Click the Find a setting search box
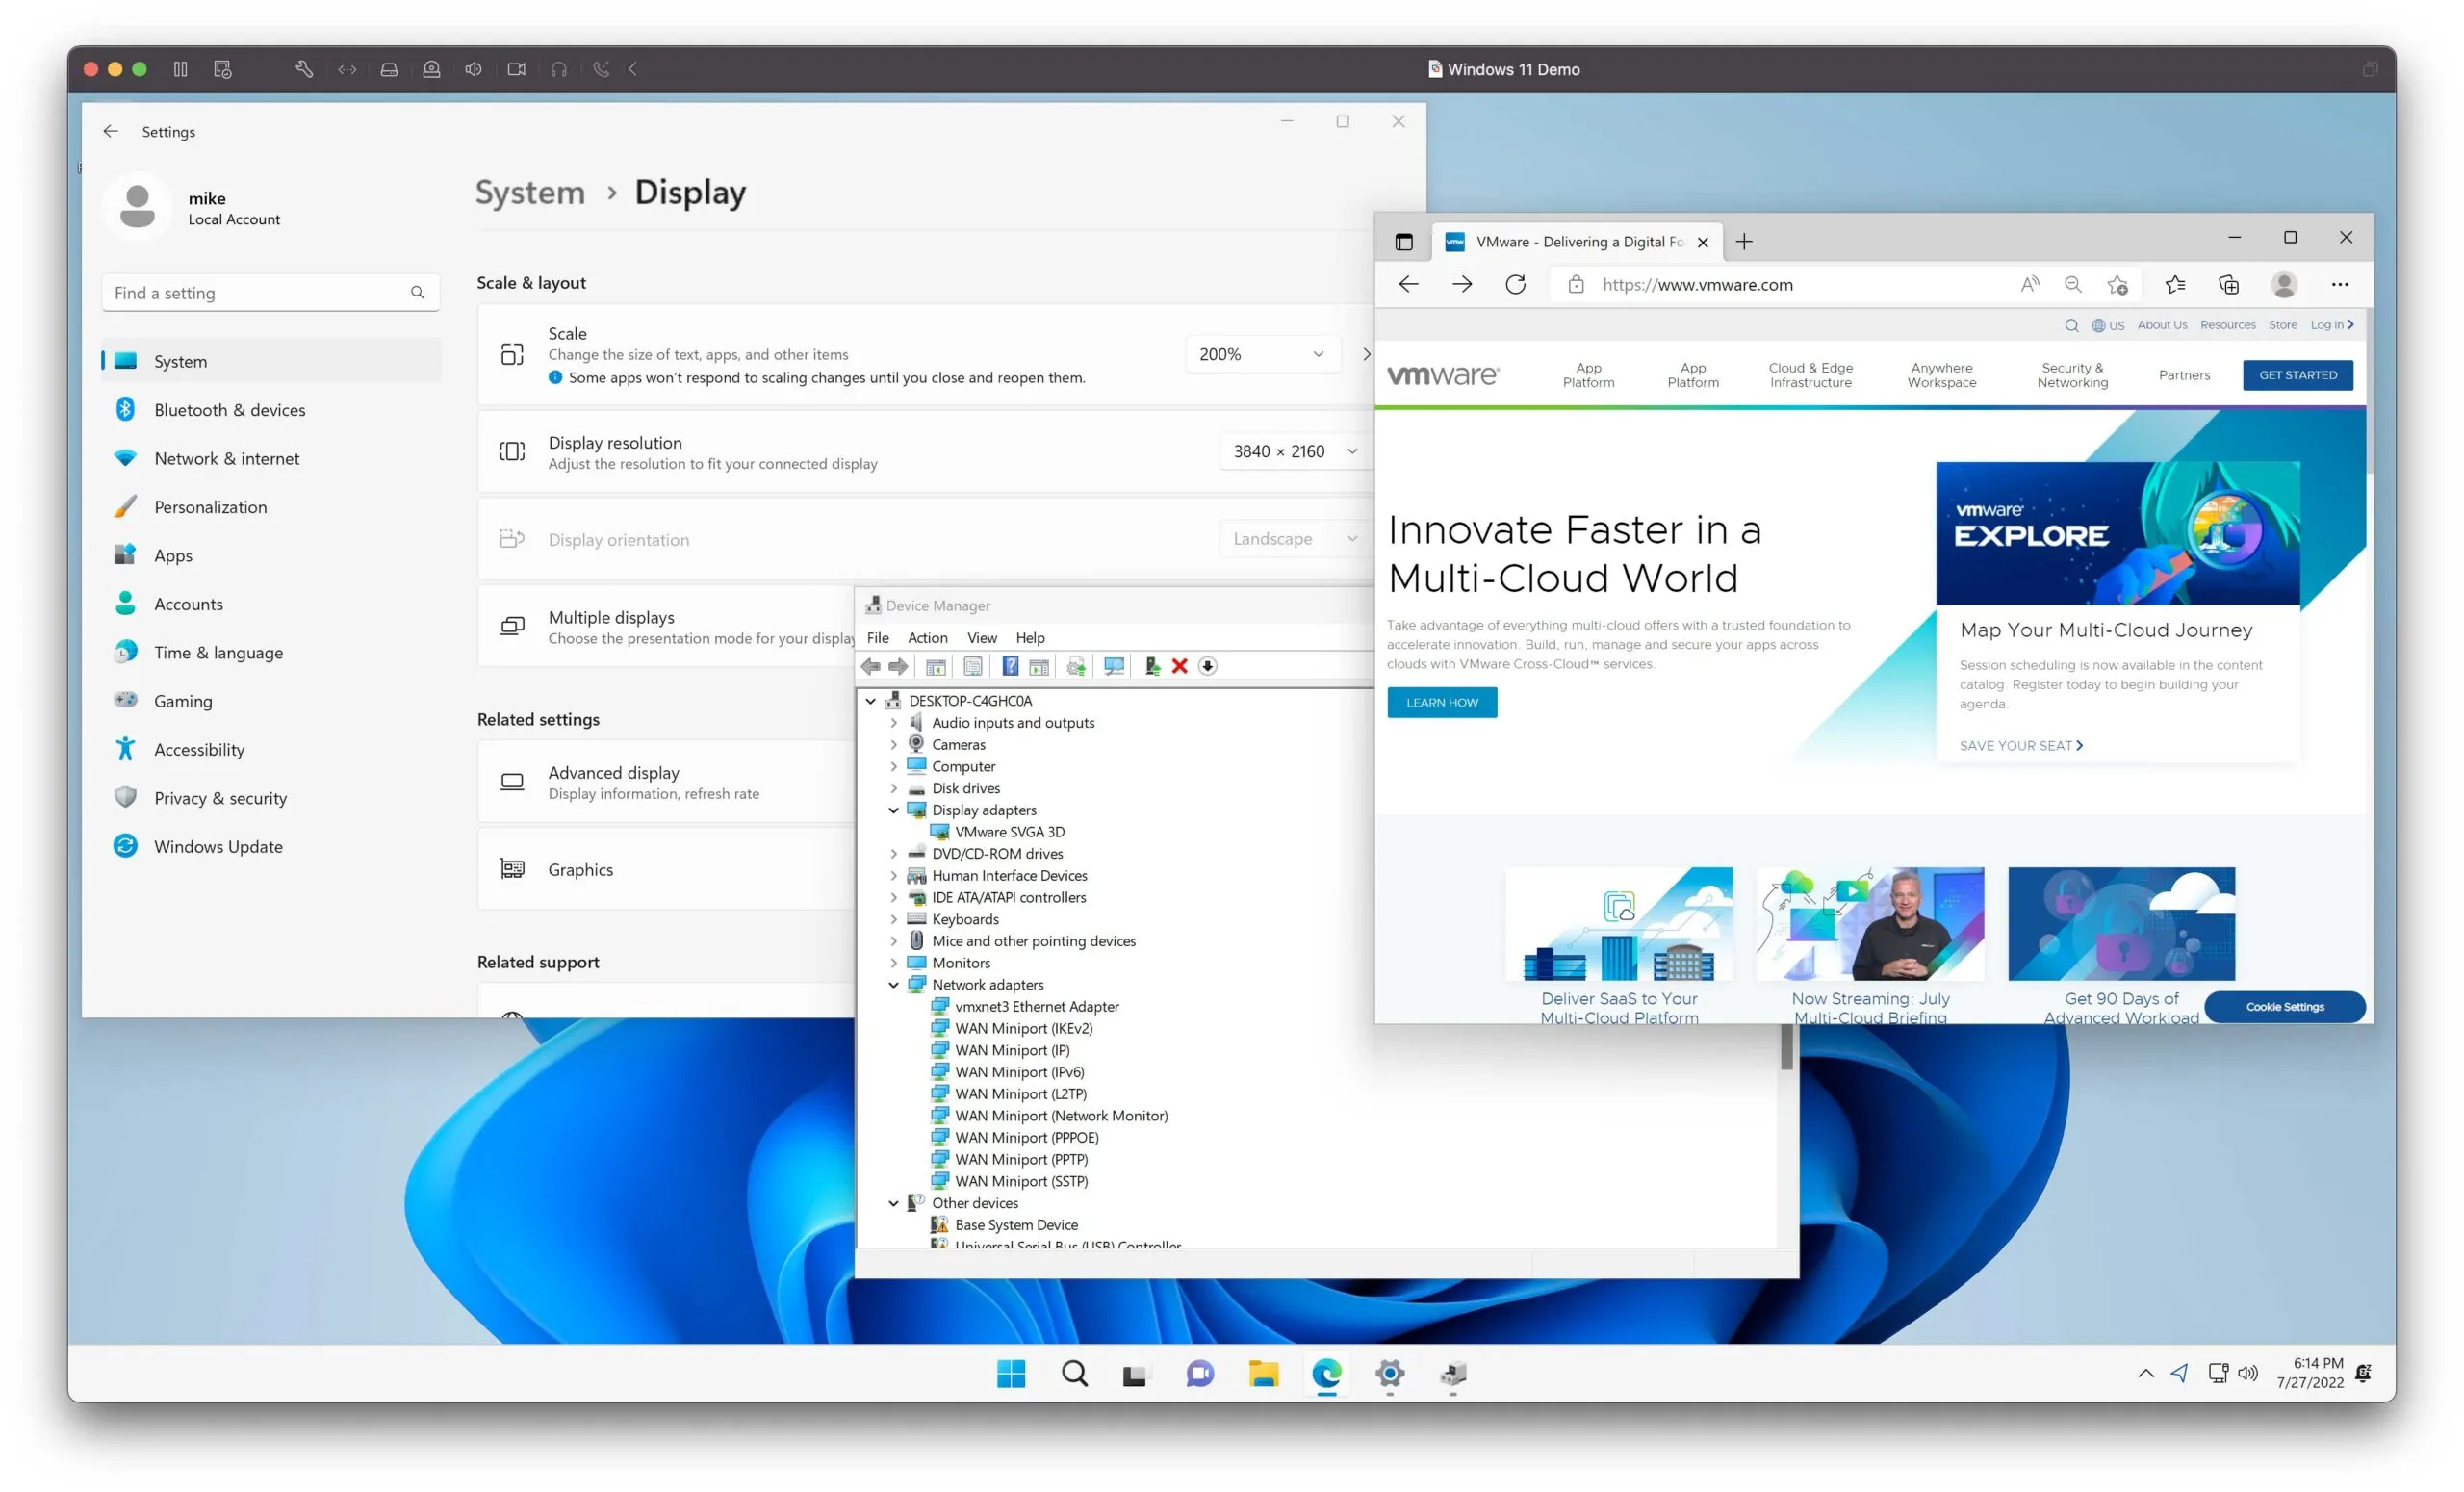The height and width of the screenshot is (1492, 2464). (270, 292)
